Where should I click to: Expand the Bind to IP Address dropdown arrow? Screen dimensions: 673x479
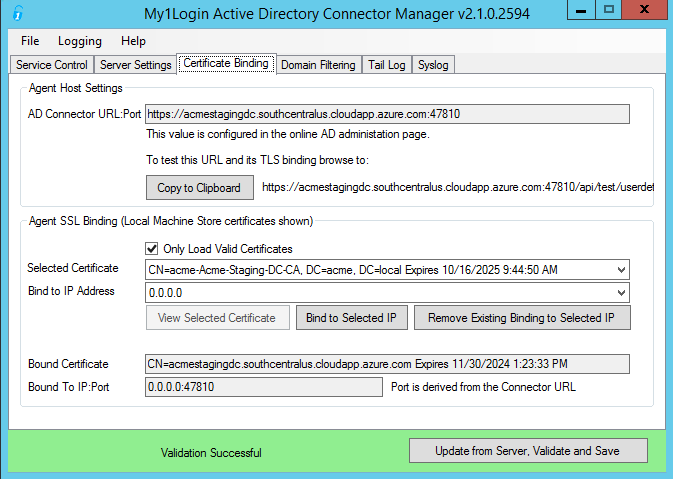pyautogui.click(x=621, y=293)
